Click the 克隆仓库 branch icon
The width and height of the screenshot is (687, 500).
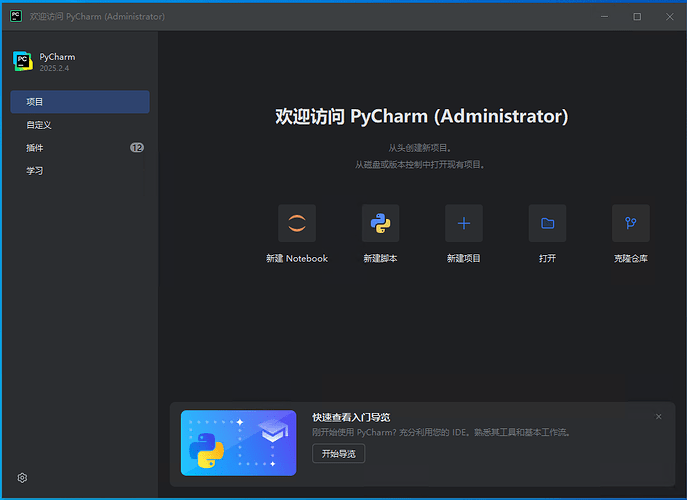[x=630, y=223]
